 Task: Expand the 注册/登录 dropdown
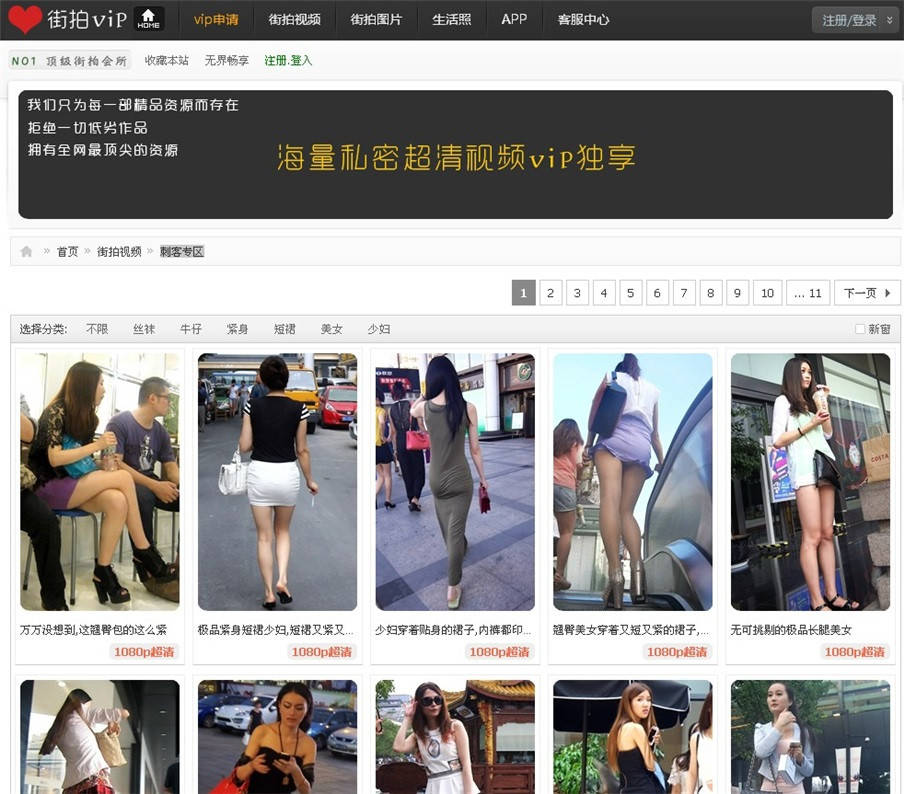pyautogui.click(x=855, y=20)
